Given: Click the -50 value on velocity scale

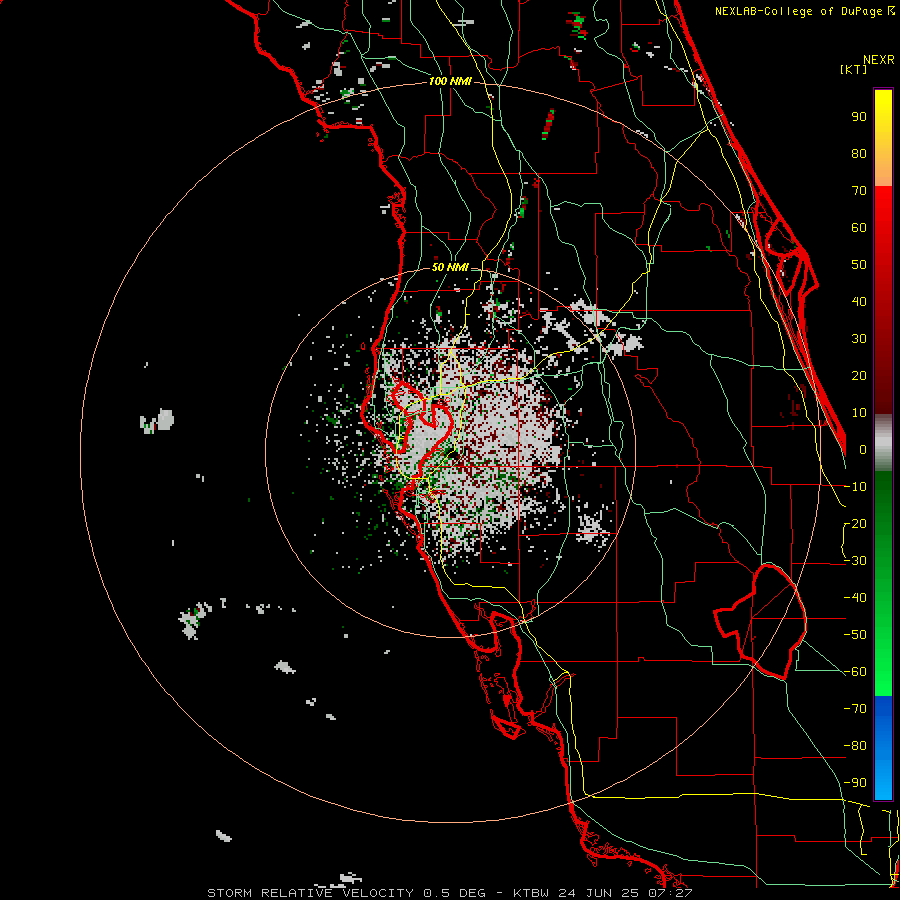Looking at the screenshot, I should (x=855, y=635).
